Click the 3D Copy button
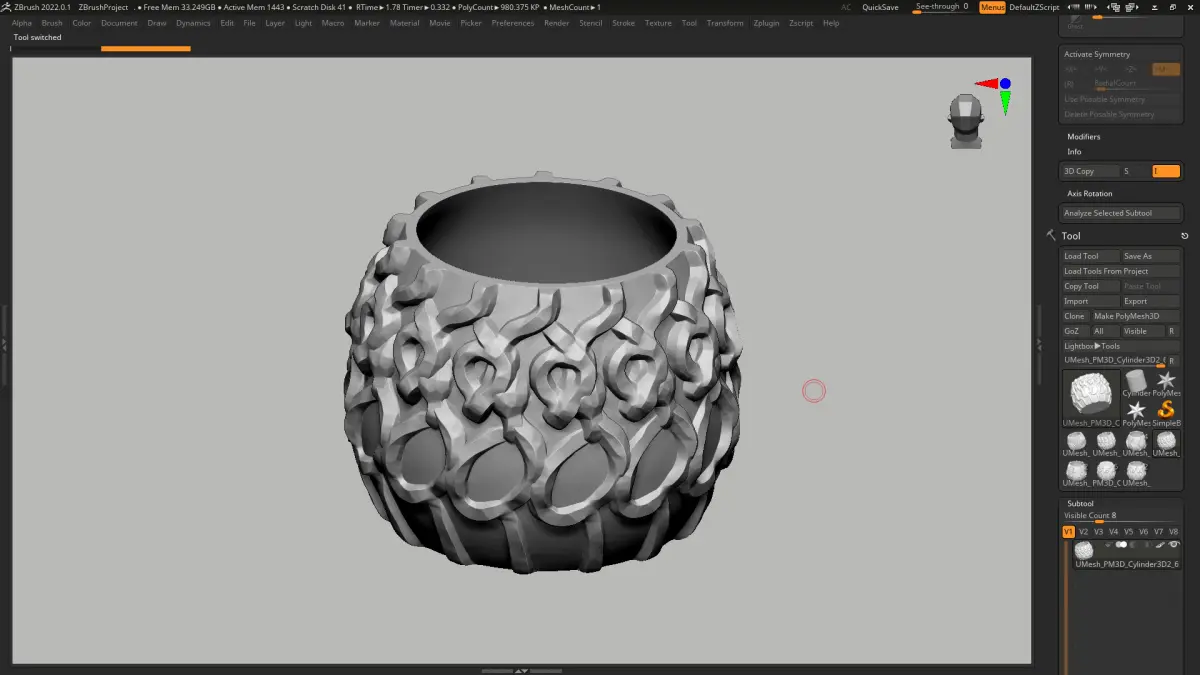 point(1090,171)
